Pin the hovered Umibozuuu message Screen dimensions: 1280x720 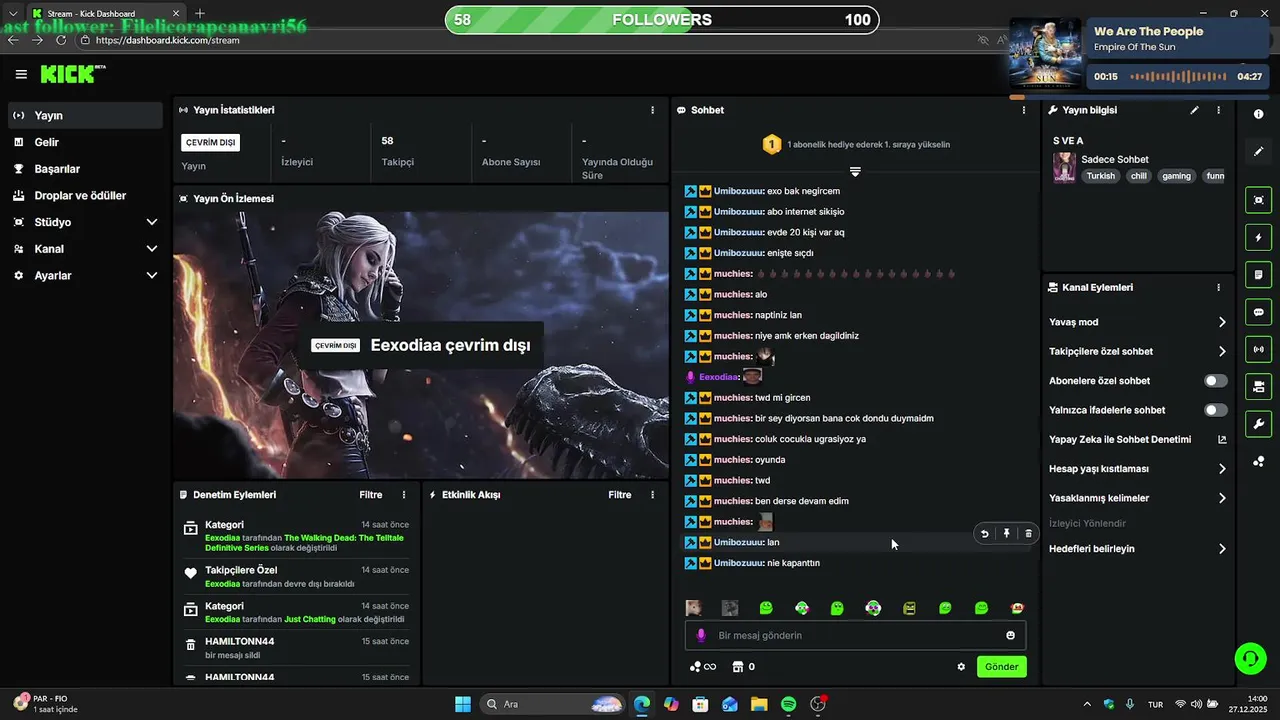click(x=1006, y=534)
